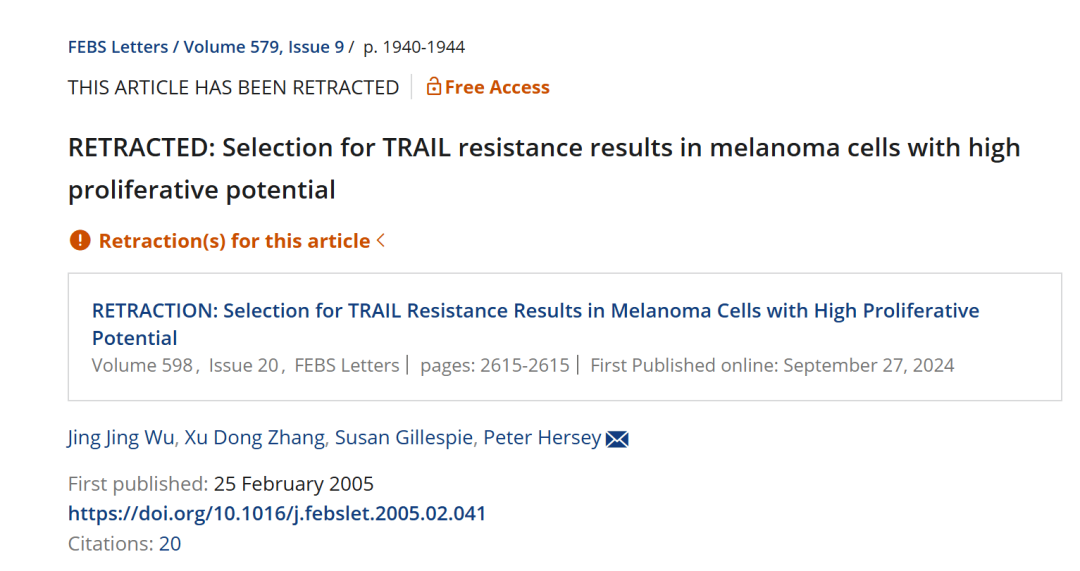Click the Retraction(s) for this article heading
Image resolution: width=1080 pixels, height=571 pixels.
(x=234, y=240)
